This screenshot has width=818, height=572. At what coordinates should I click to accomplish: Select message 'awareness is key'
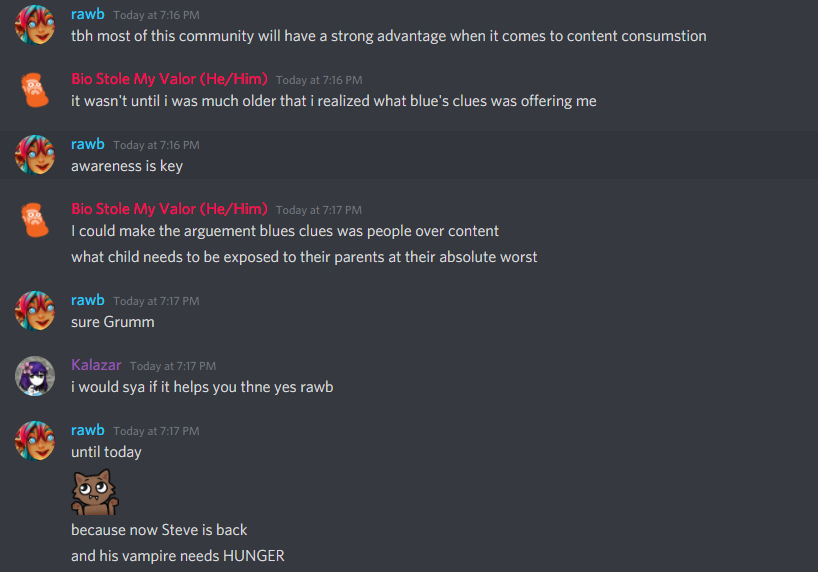(x=127, y=166)
